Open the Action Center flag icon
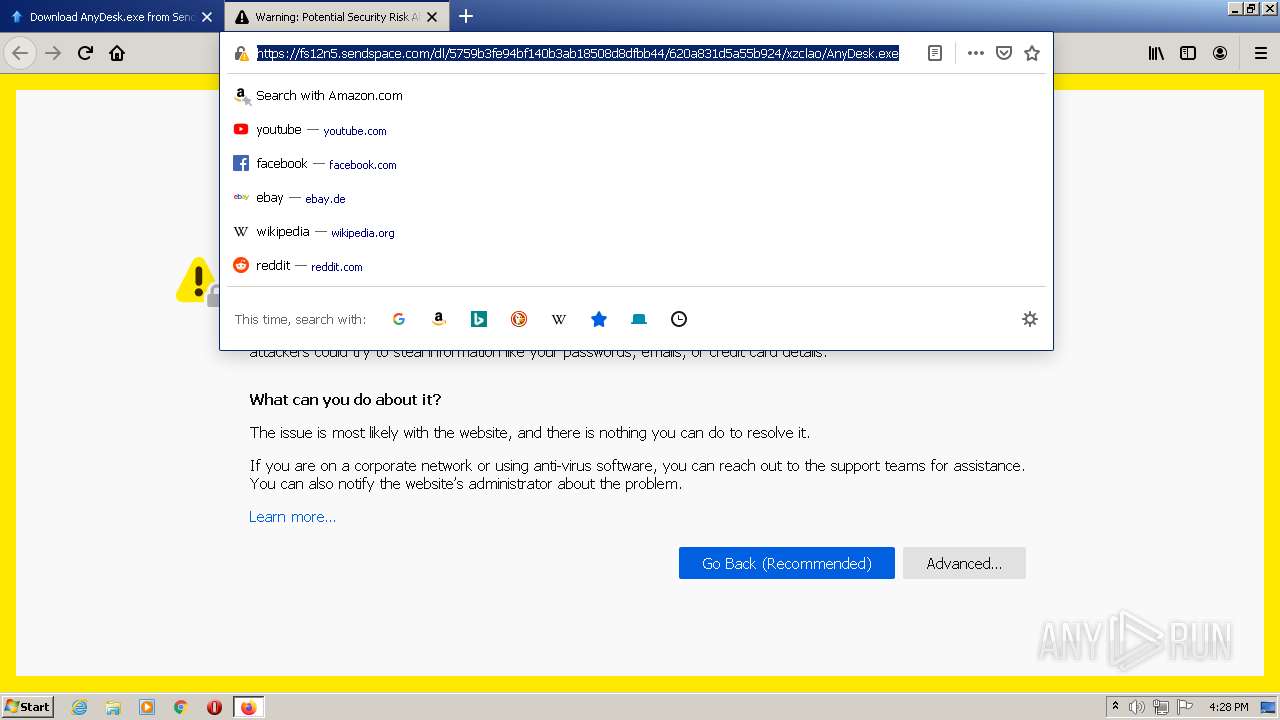Screen dimensions: 1280x720 pos(1183,707)
